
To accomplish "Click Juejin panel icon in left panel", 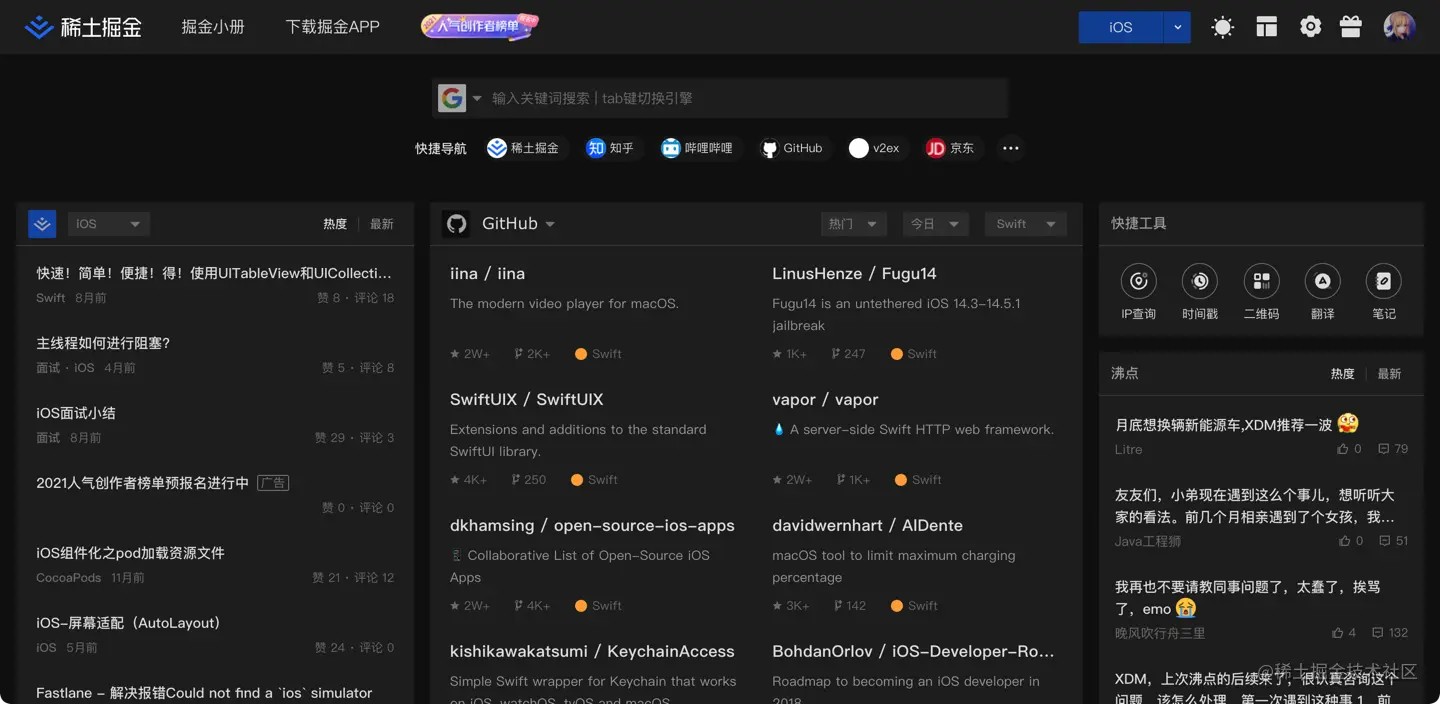I will tap(42, 224).
